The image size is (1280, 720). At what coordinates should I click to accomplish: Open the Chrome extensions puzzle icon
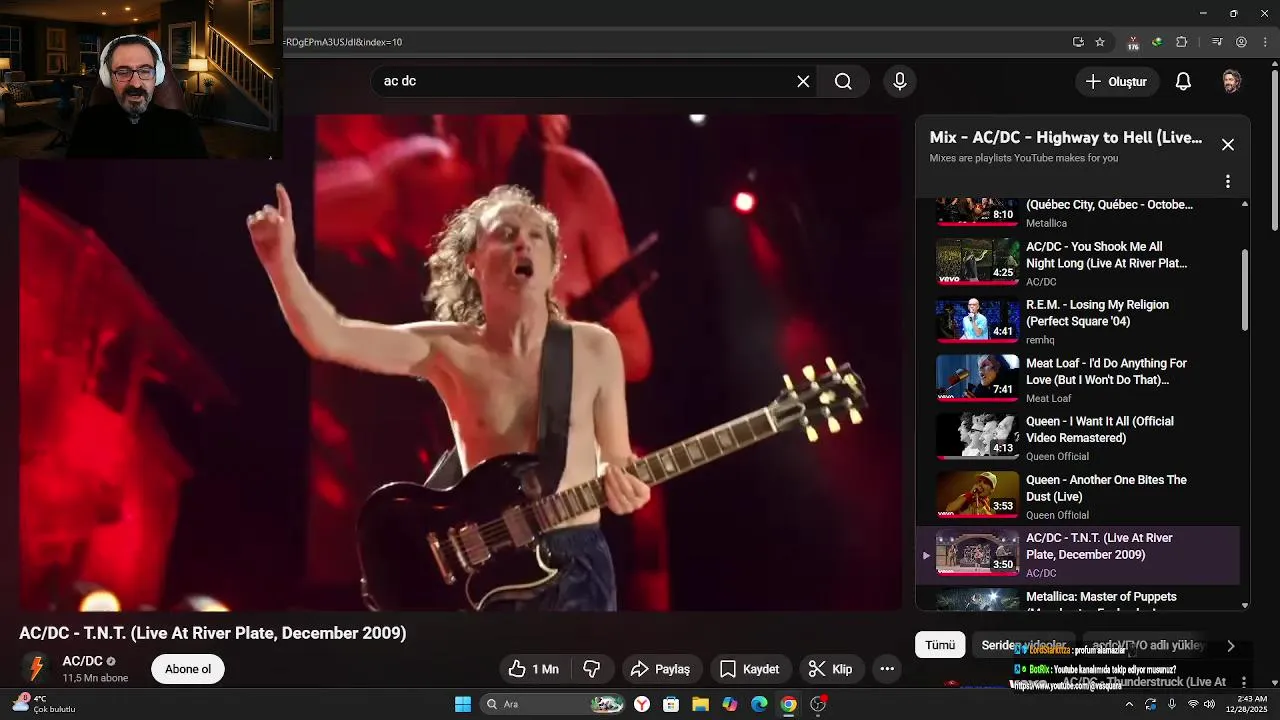coord(1181,42)
